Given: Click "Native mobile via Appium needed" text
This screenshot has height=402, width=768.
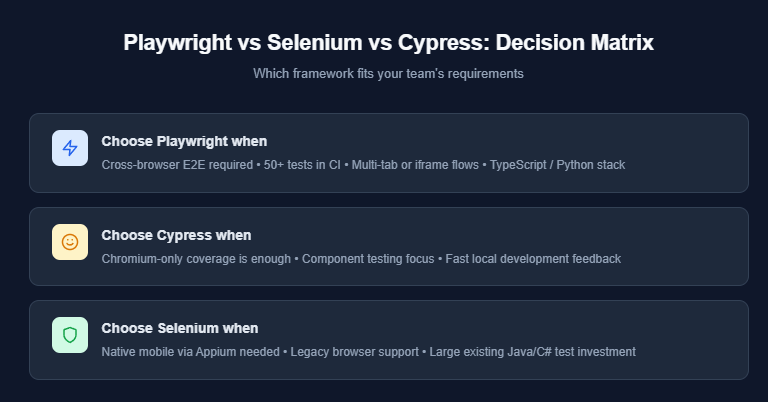Looking at the screenshot, I should click(x=192, y=352).
